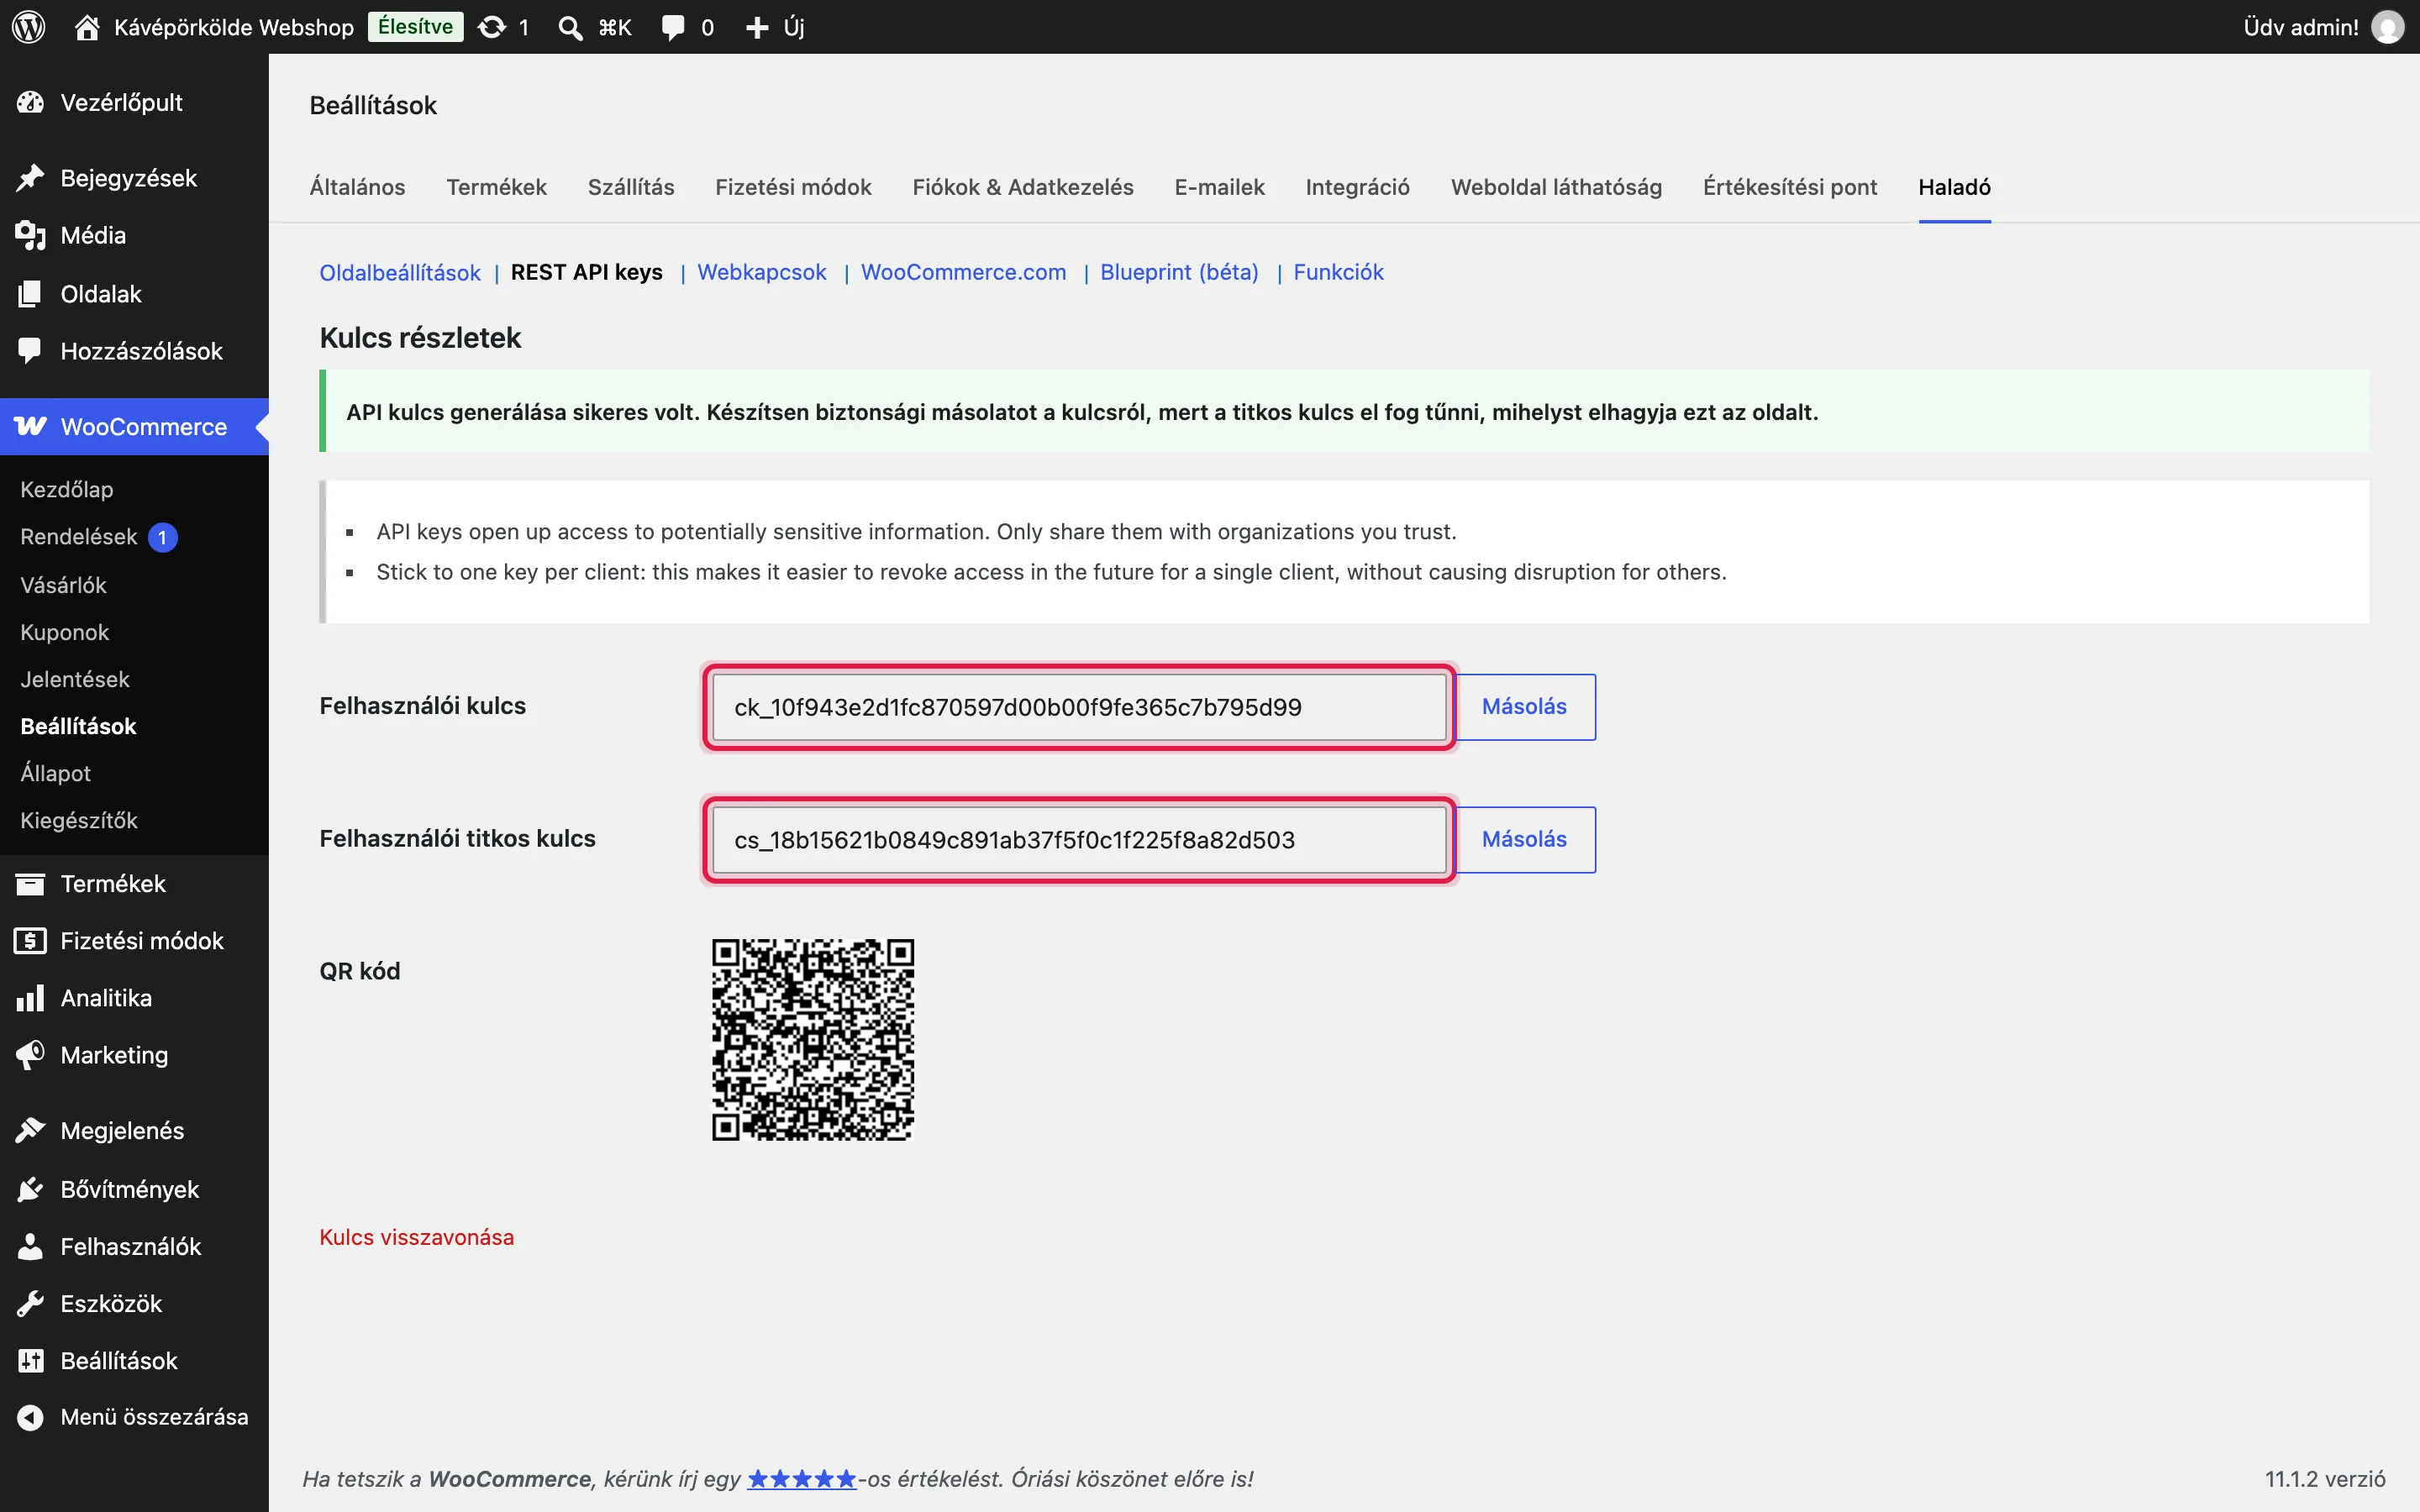Screen dimensions: 2420x1512
Task: Click the Kulcs visszavonása link
Action: (x=416, y=1237)
